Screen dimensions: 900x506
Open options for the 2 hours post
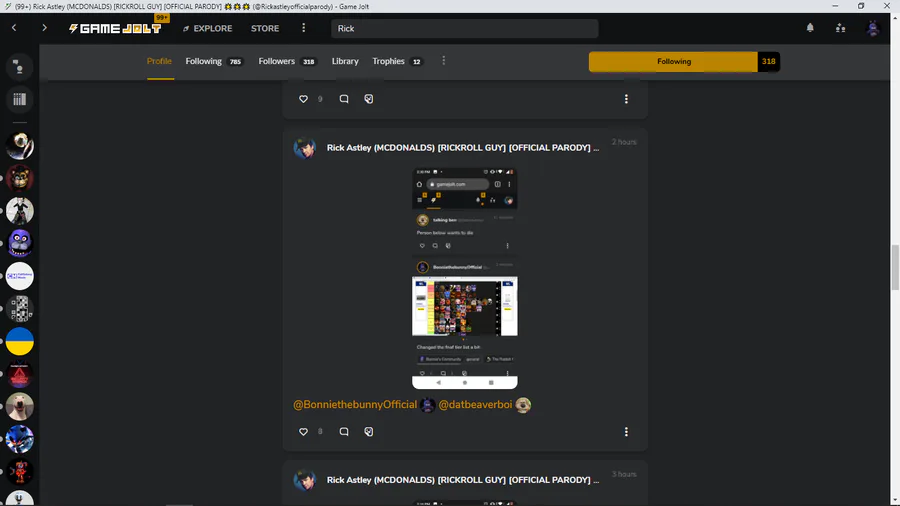[x=626, y=431]
